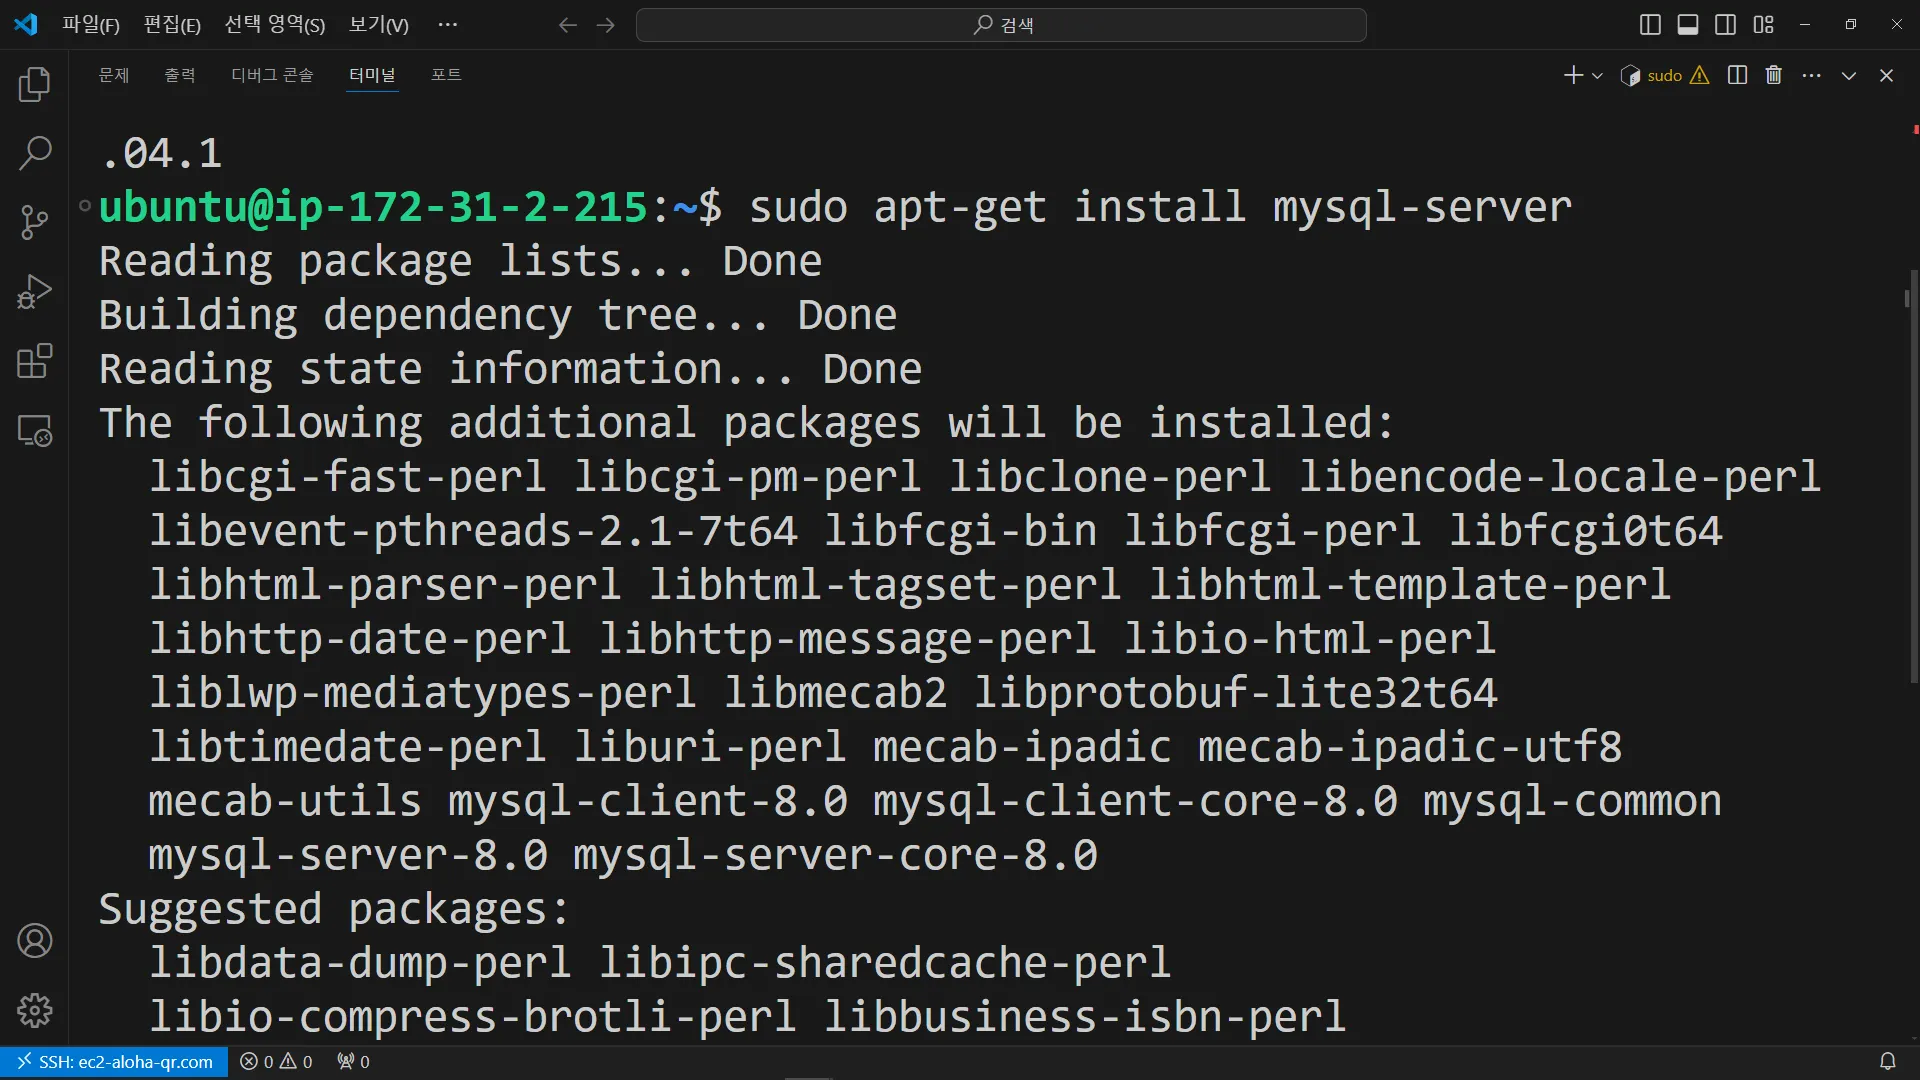Open Remote Explorer view
This screenshot has width=1920, height=1080.
pos(35,431)
